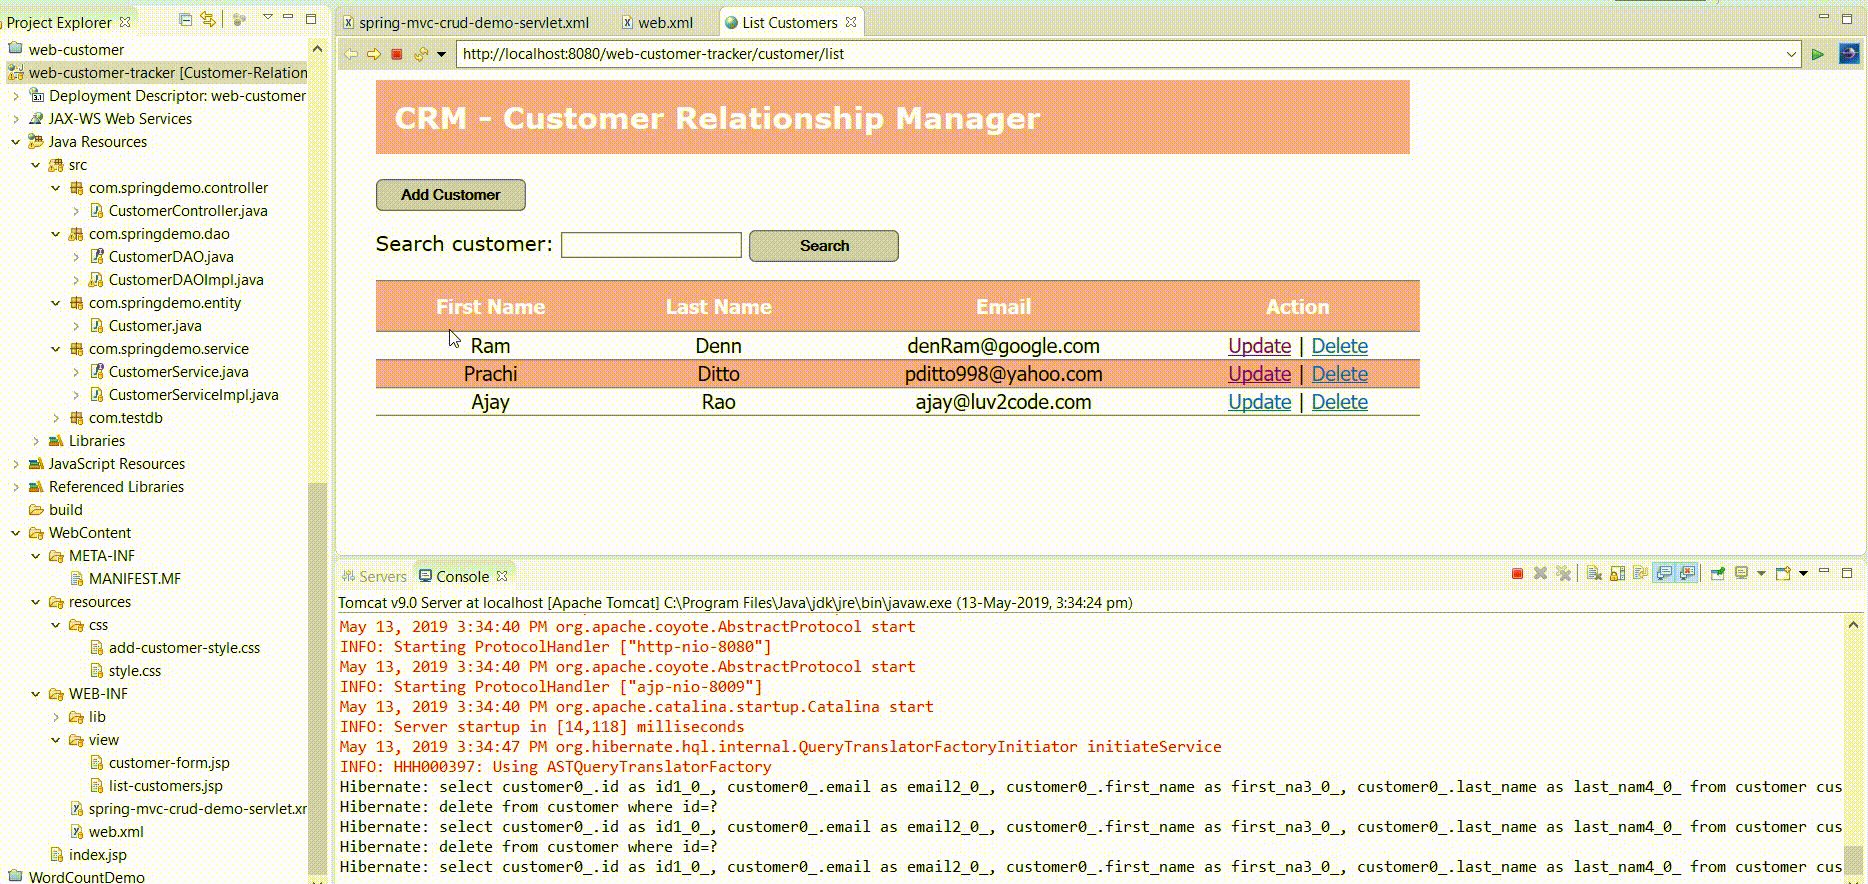This screenshot has width=1868, height=884.
Task: Expand com.testdb package
Action: [x=56, y=418]
